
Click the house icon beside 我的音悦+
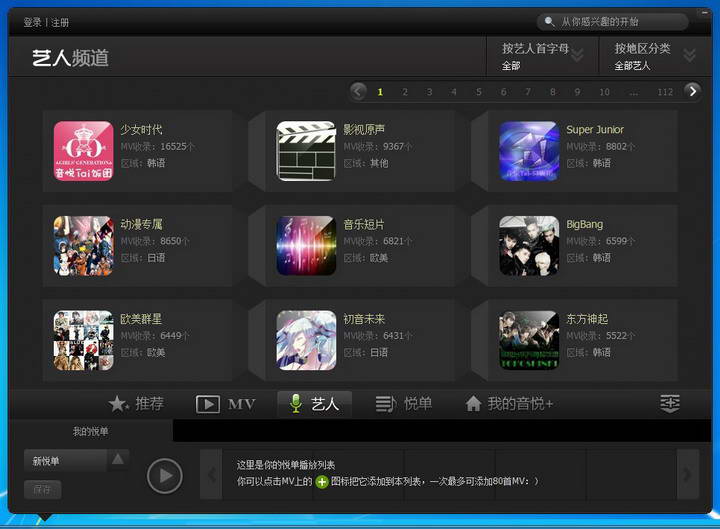473,404
